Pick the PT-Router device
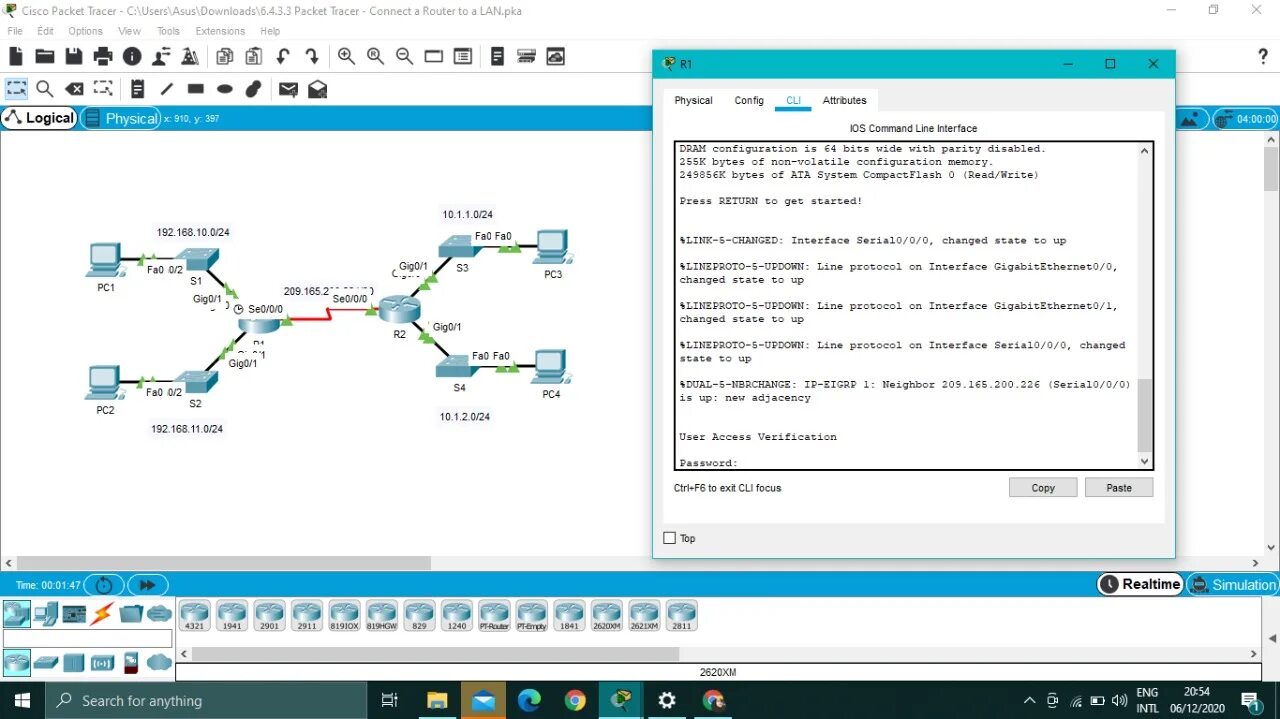1280x719 pixels. 494,616
